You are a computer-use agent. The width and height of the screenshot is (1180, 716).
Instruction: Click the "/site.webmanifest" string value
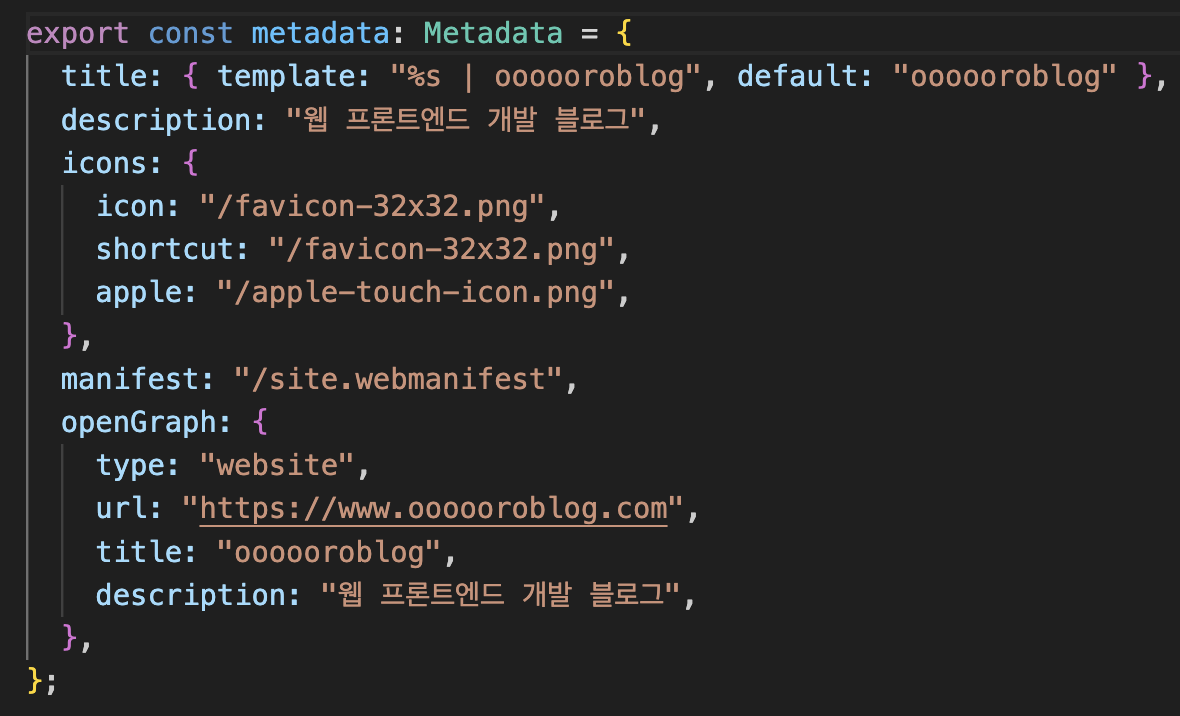pos(398,379)
